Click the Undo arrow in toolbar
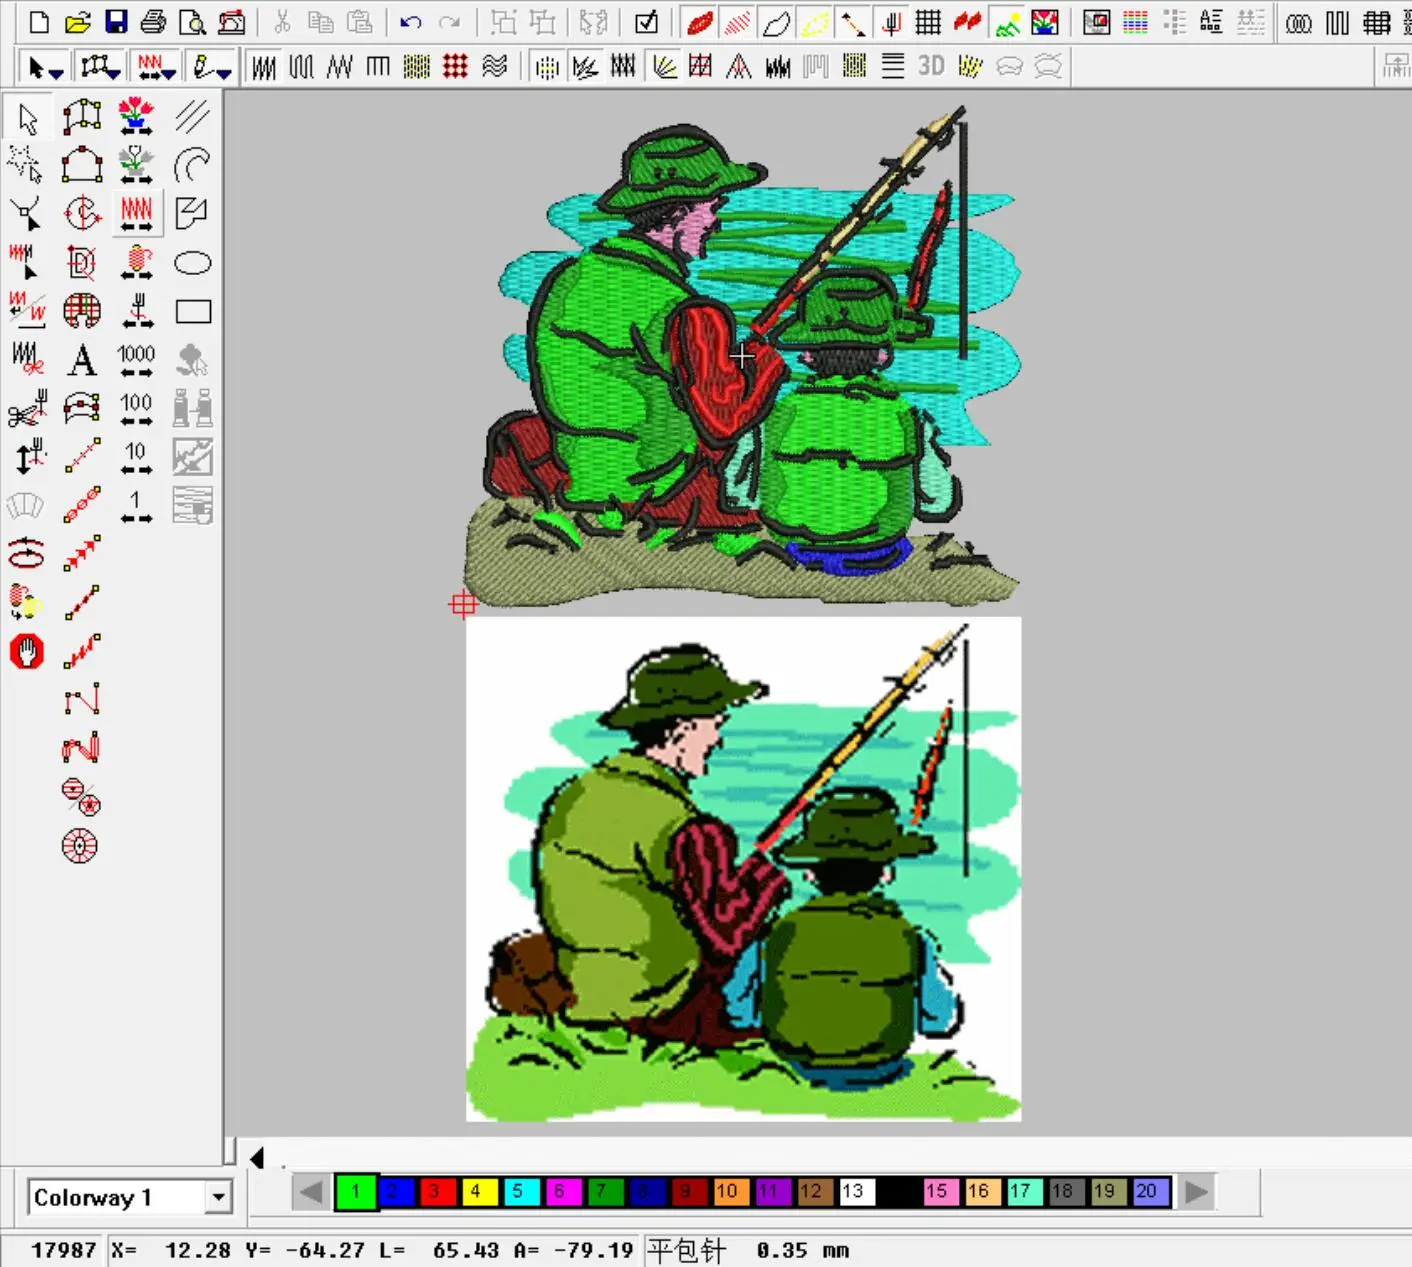 (x=410, y=22)
